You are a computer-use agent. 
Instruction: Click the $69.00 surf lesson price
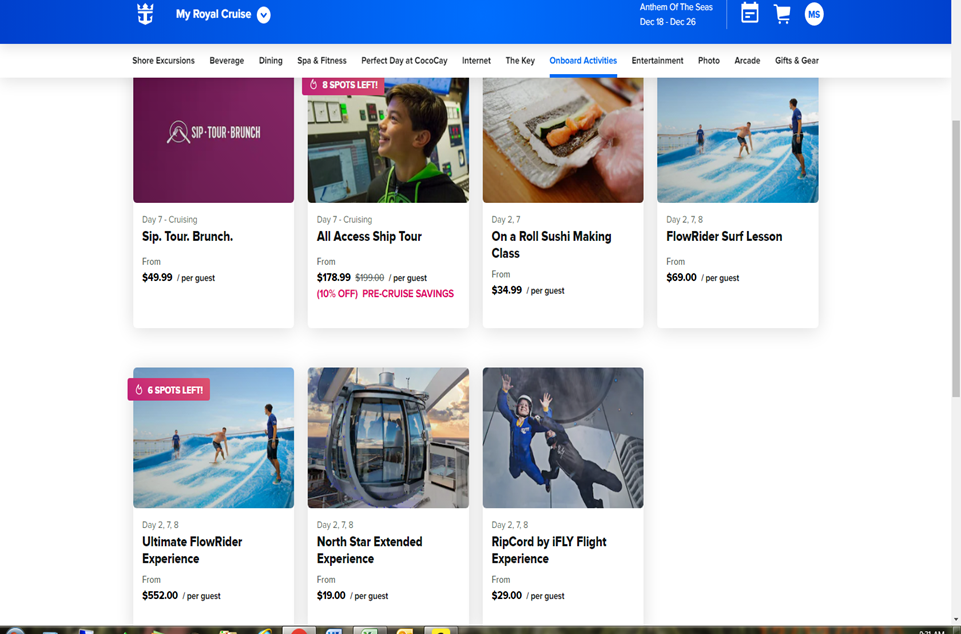(x=681, y=278)
